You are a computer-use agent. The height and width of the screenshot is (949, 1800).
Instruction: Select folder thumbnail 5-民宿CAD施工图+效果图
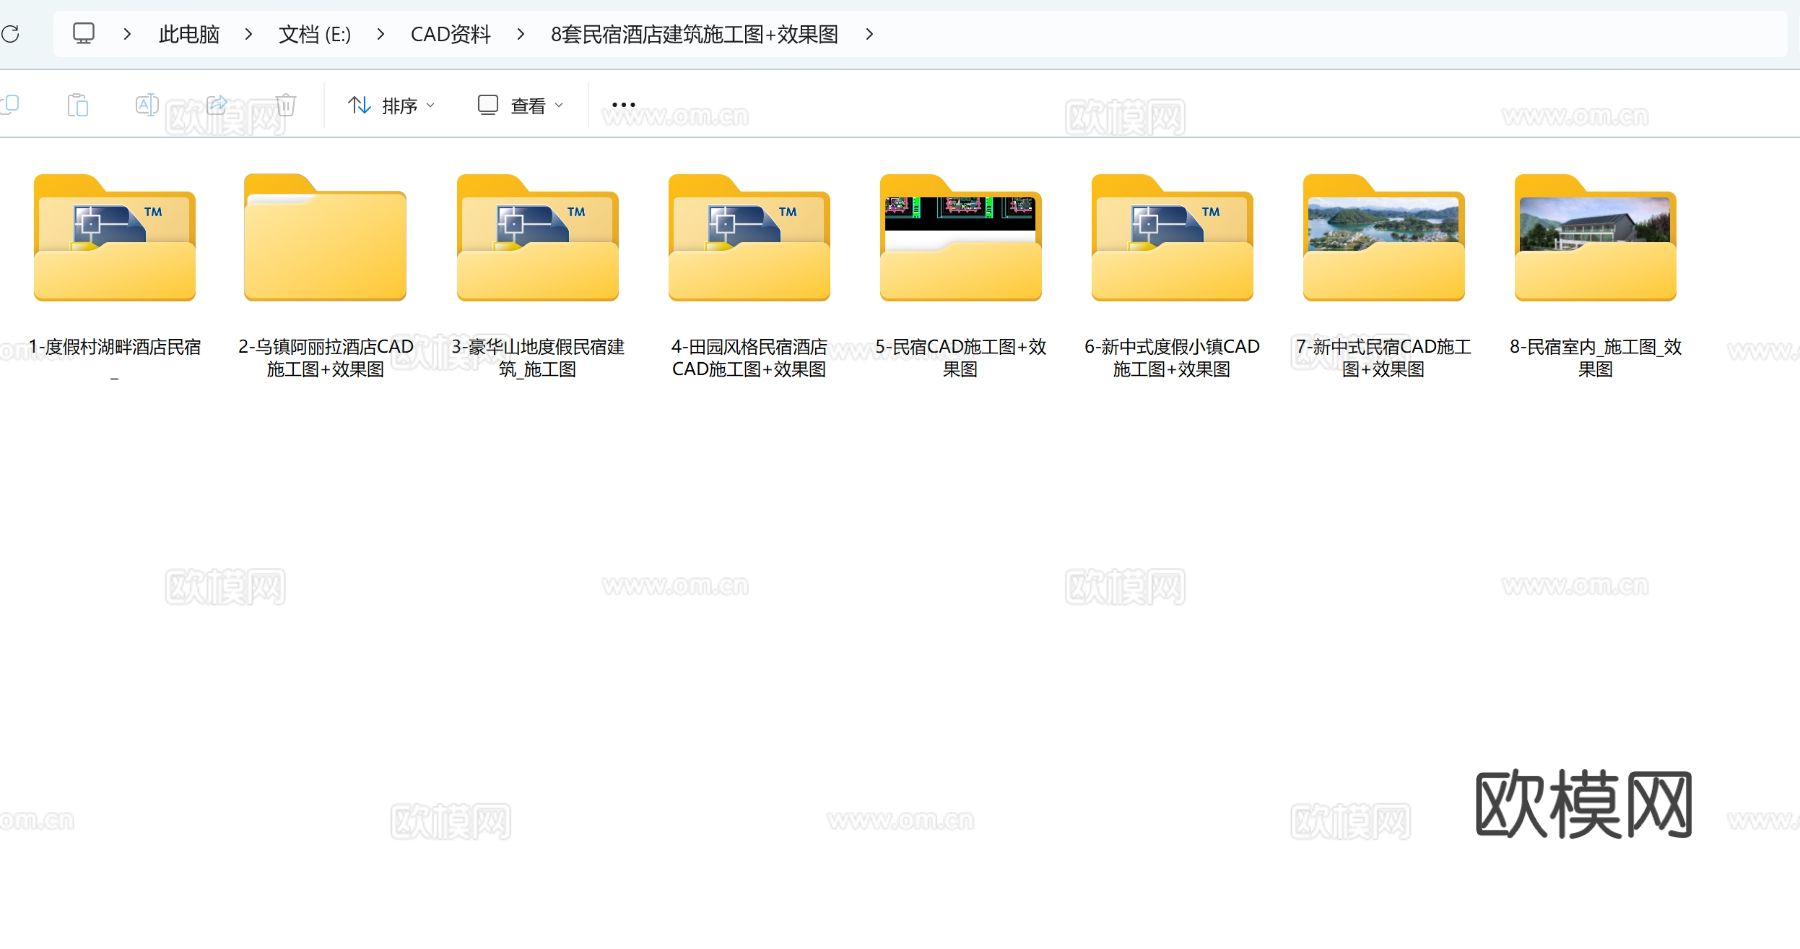point(960,238)
